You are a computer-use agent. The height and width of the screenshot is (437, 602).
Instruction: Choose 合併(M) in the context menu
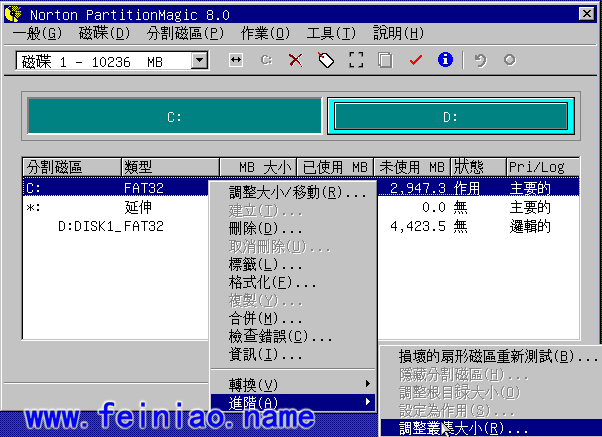click(293, 318)
